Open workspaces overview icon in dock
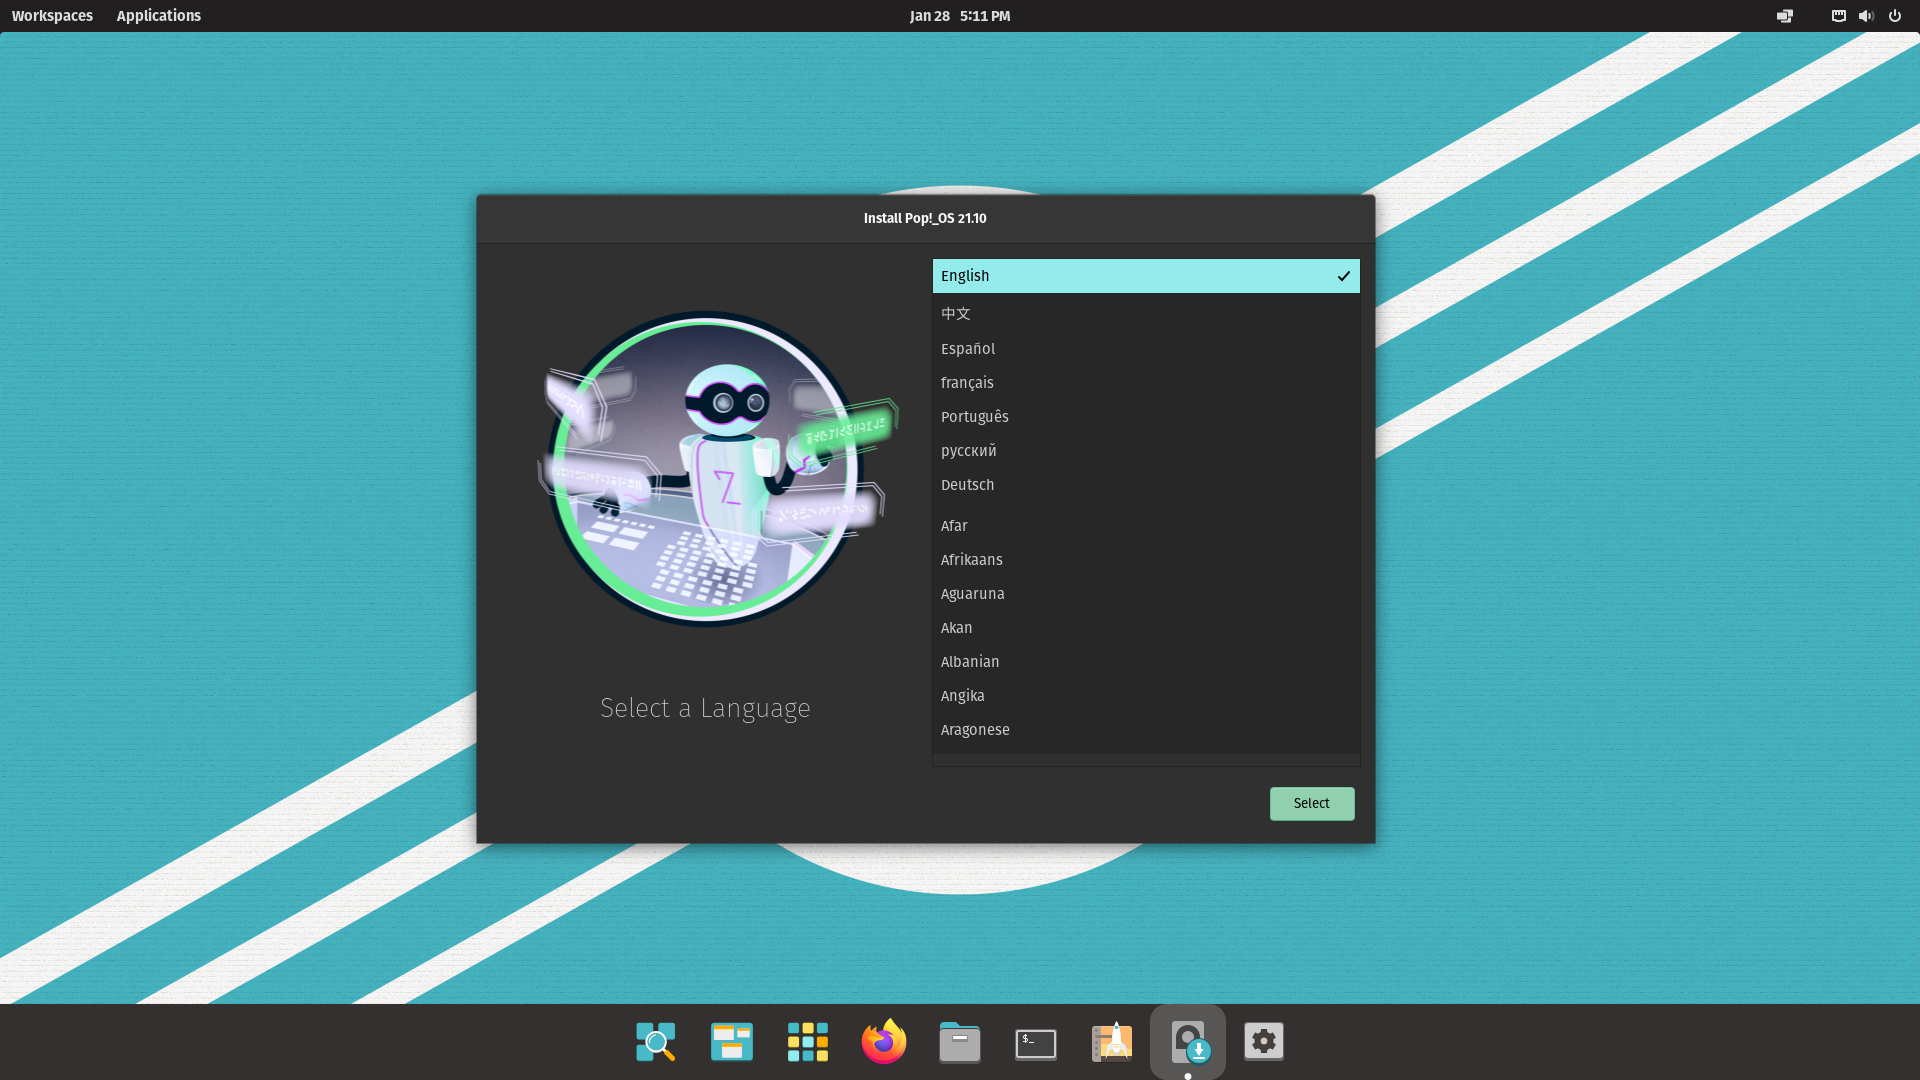Viewport: 1920px width, 1080px height. [x=732, y=1042]
